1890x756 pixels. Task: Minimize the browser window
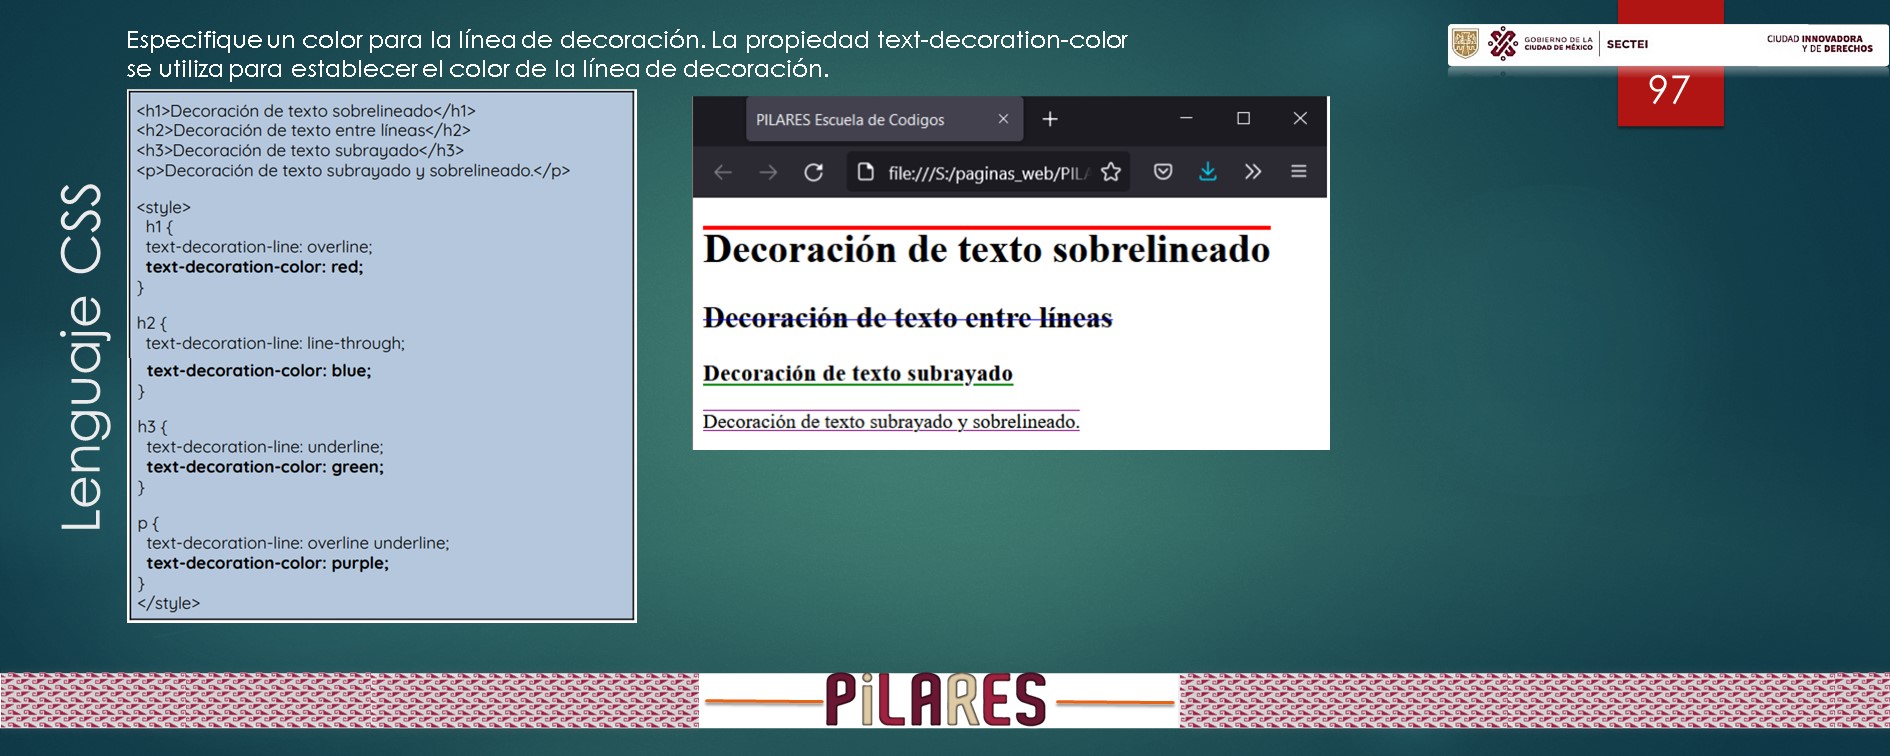(x=1186, y=118)
